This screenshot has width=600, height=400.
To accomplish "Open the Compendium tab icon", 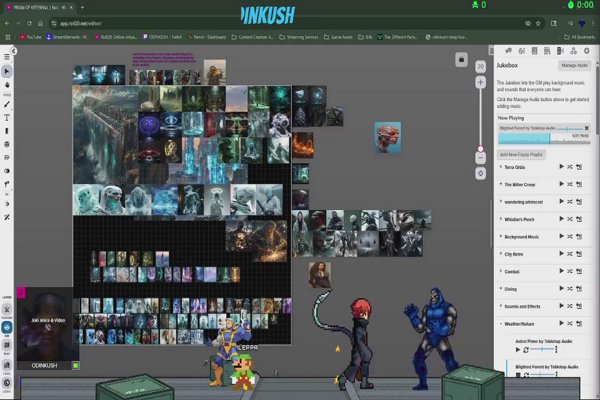I will [547, 51].
